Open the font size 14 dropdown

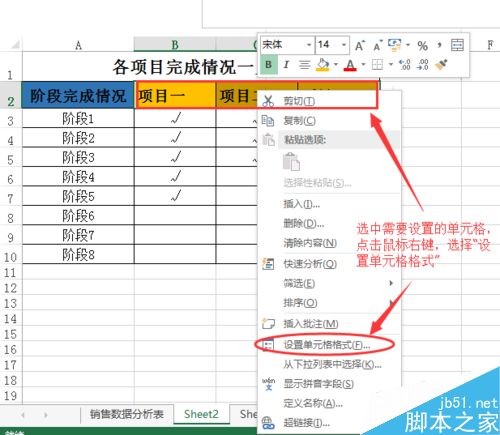pyautogui.click(x=343, y=45)
